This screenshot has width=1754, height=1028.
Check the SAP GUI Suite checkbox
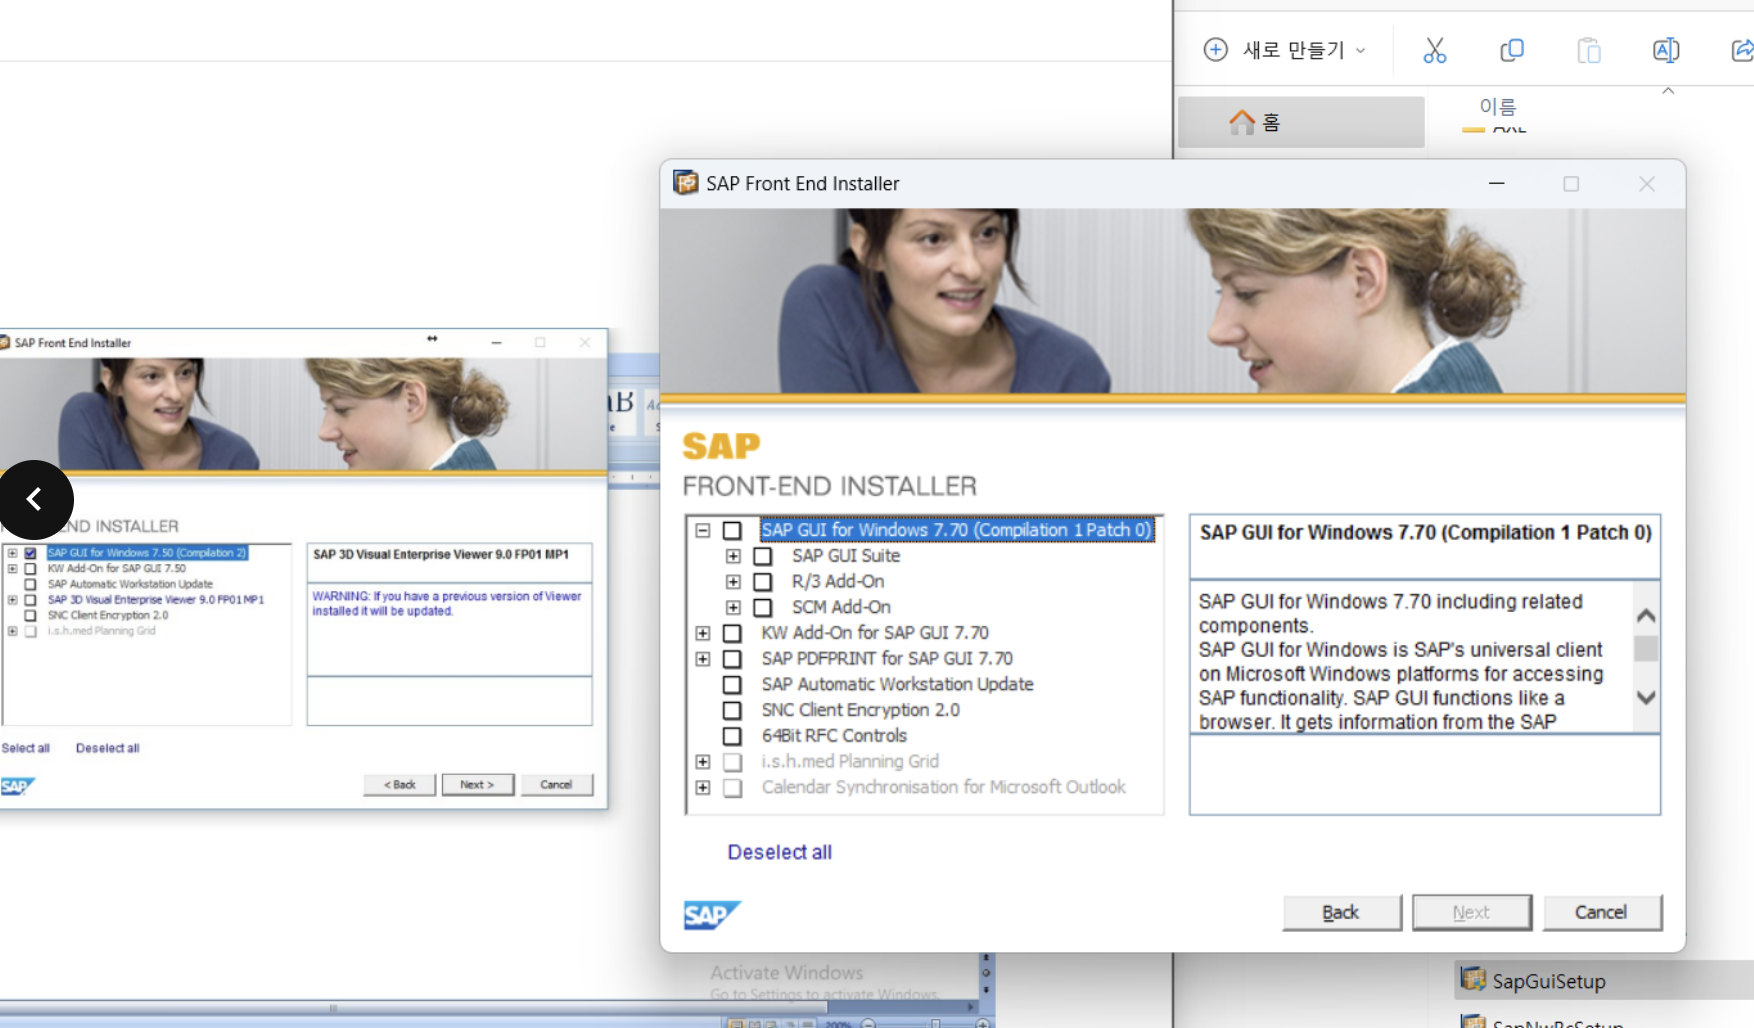coord(763,556)
